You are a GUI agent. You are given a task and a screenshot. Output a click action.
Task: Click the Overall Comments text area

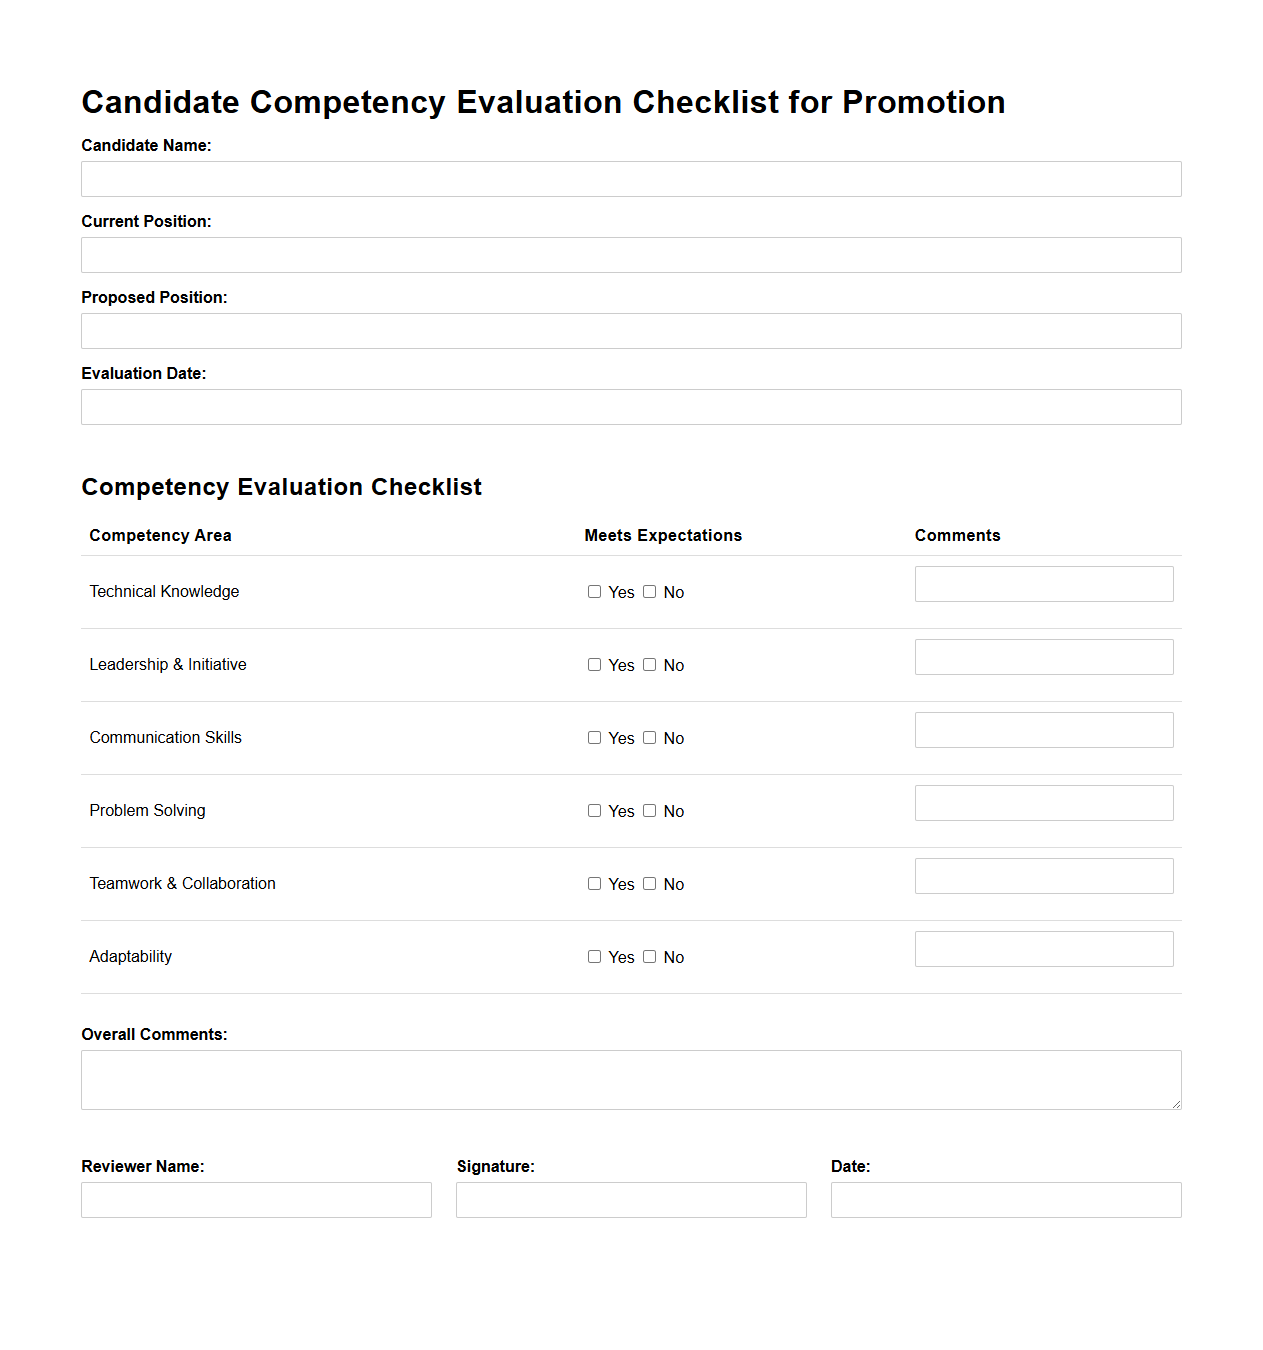pyautogui.click(x=631, y=1080)
